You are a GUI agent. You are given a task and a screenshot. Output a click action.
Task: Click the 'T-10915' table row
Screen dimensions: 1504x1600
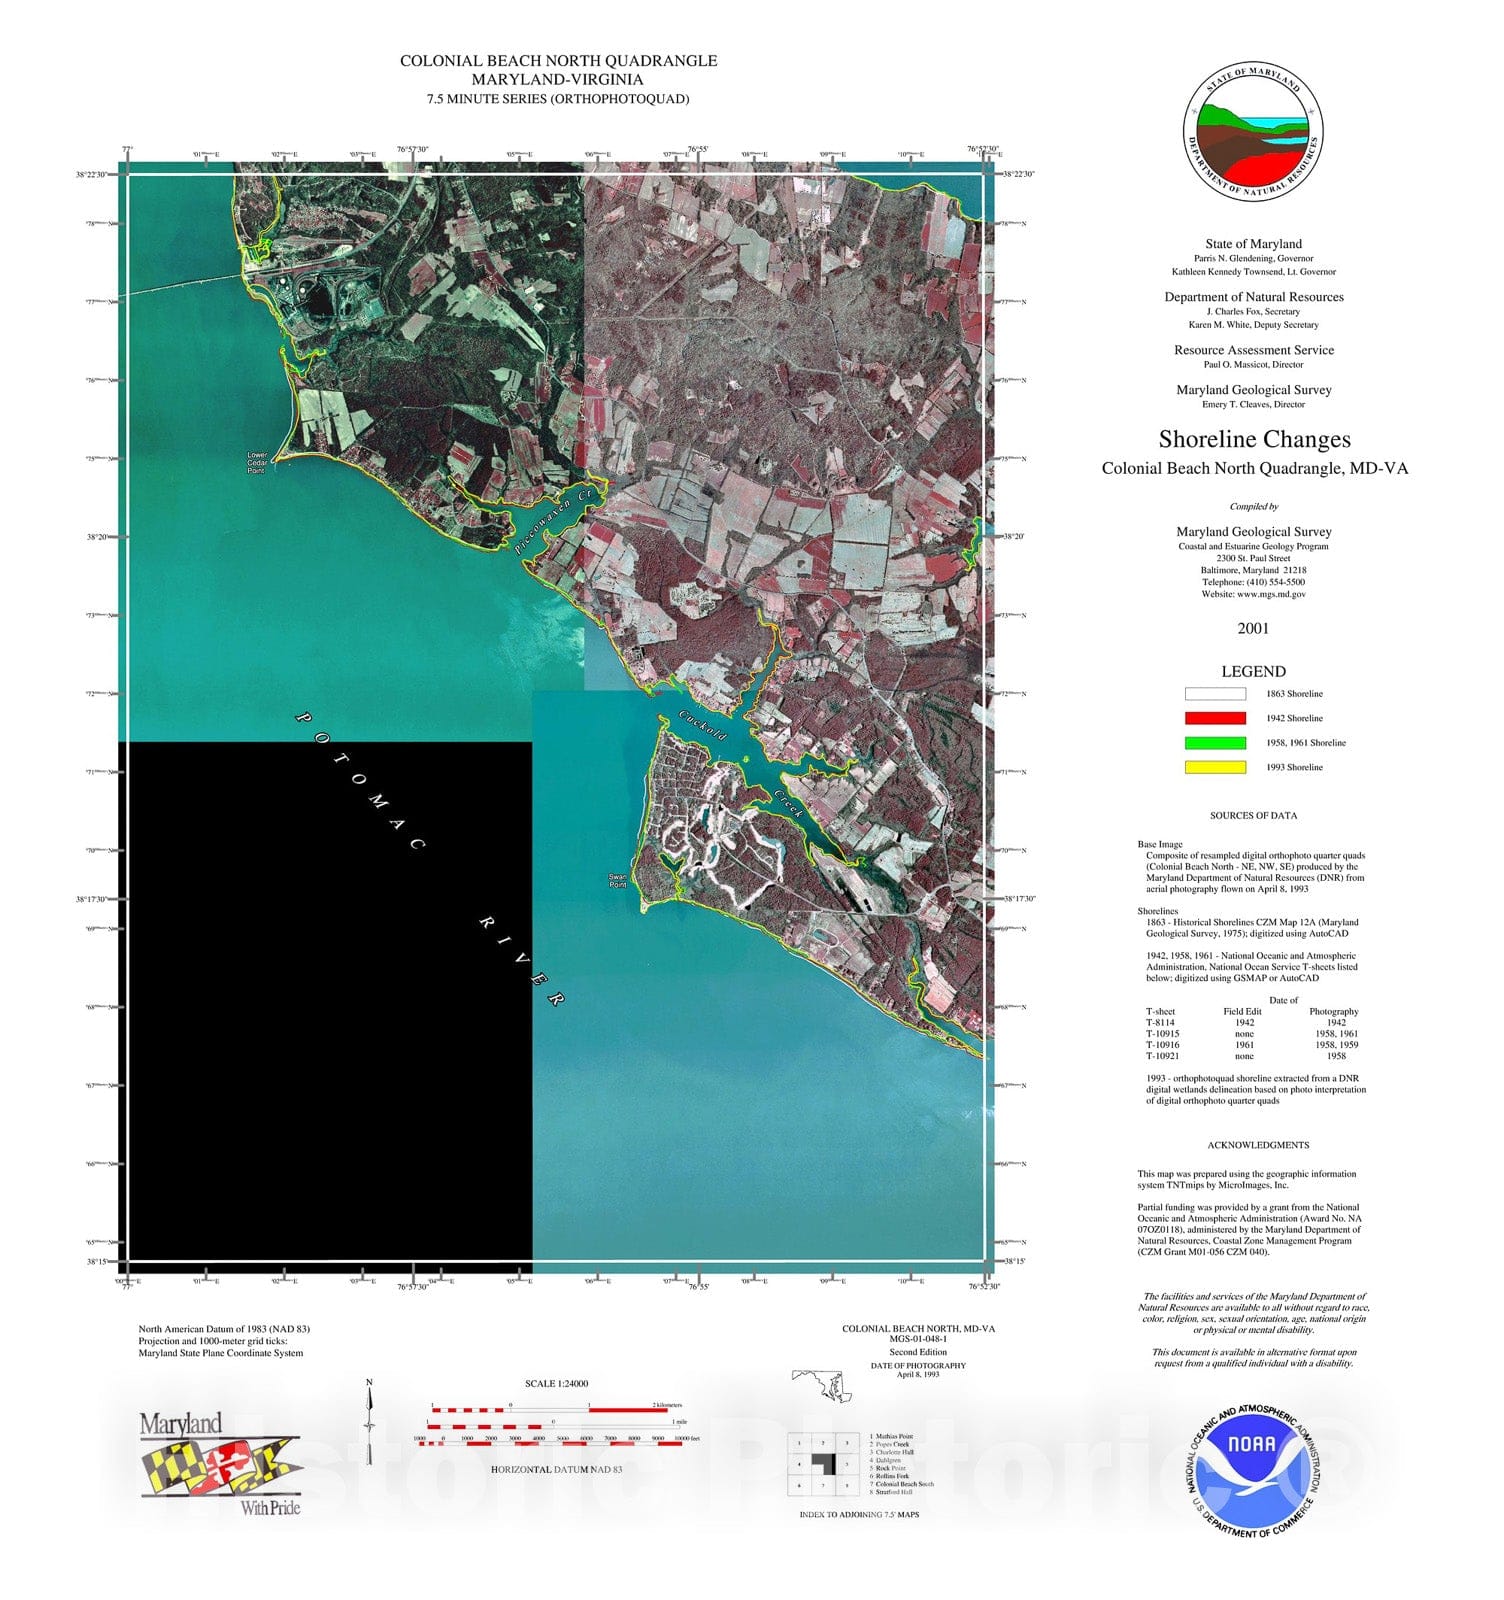click(1252, 1034)
